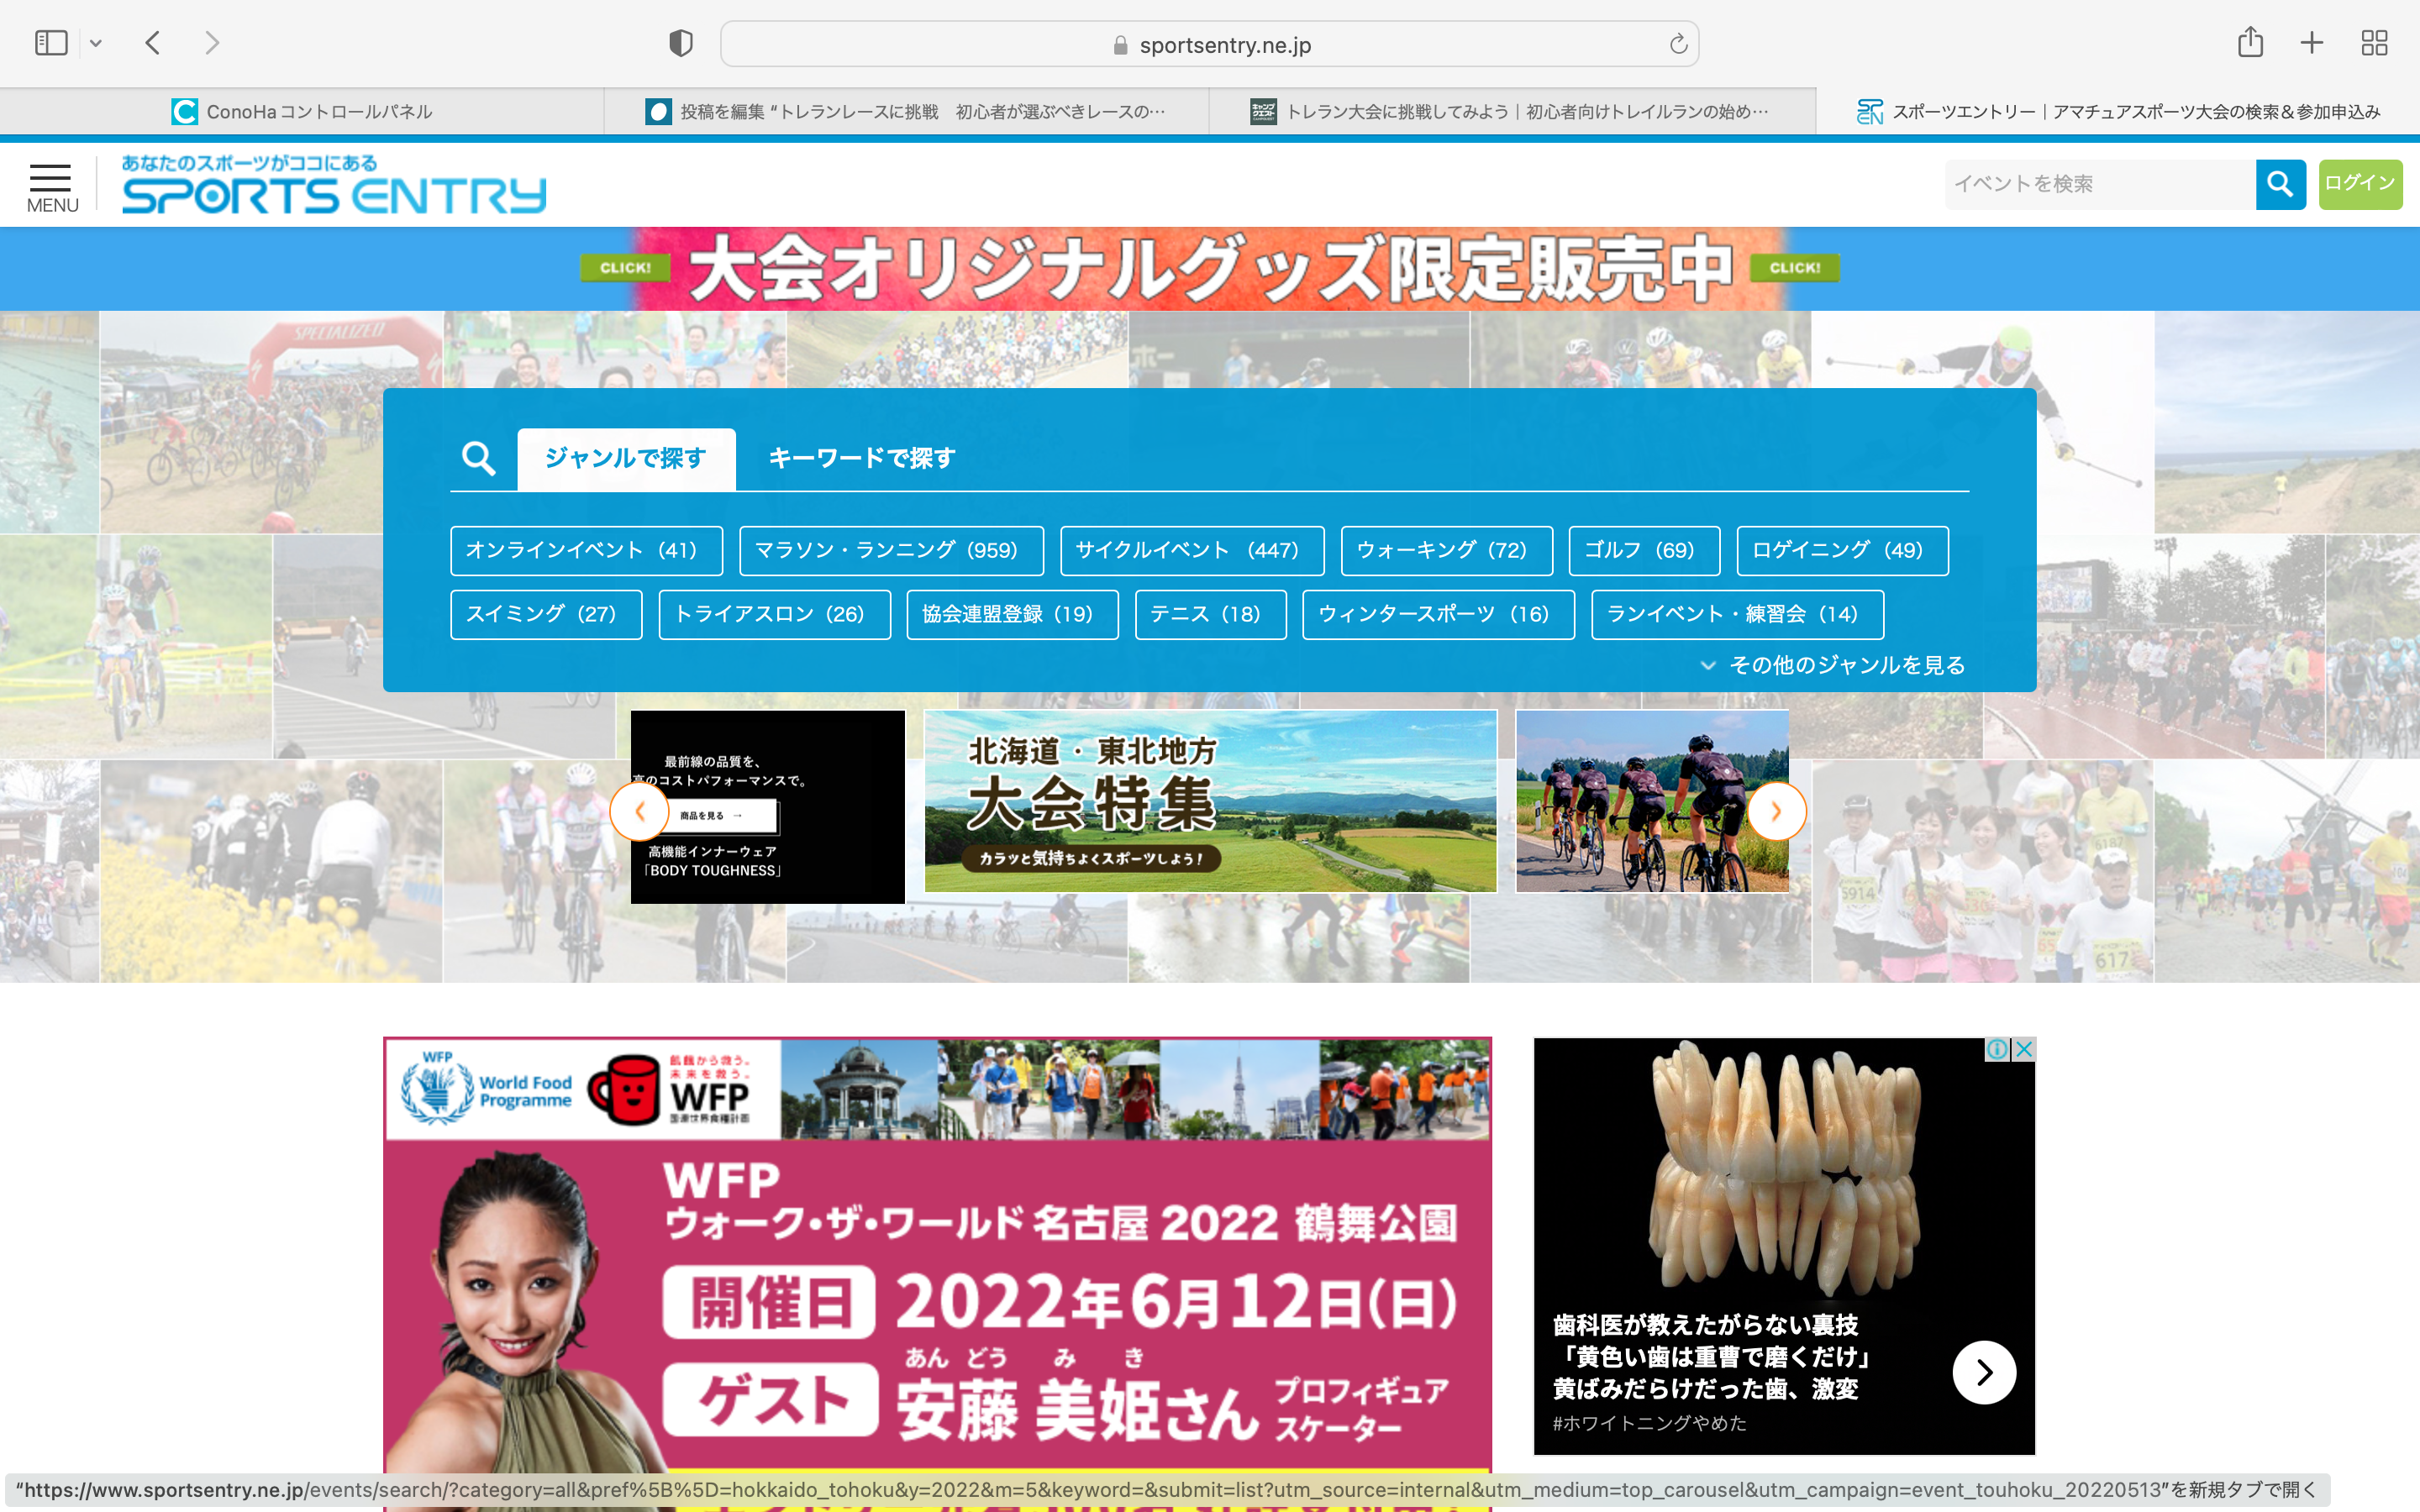The width and height of the screenshot is (2420, 1512).
Task: Toggle the Safari sidebar icon
Action: 50,43
